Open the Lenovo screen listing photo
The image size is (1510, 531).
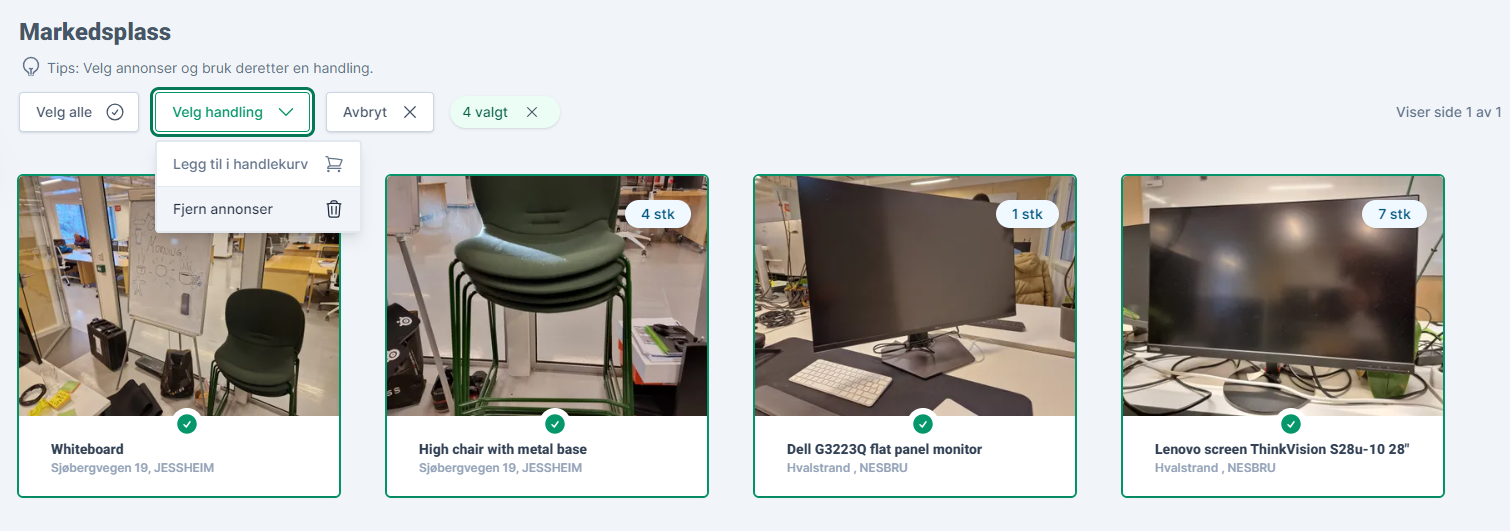click(1283, 295)
